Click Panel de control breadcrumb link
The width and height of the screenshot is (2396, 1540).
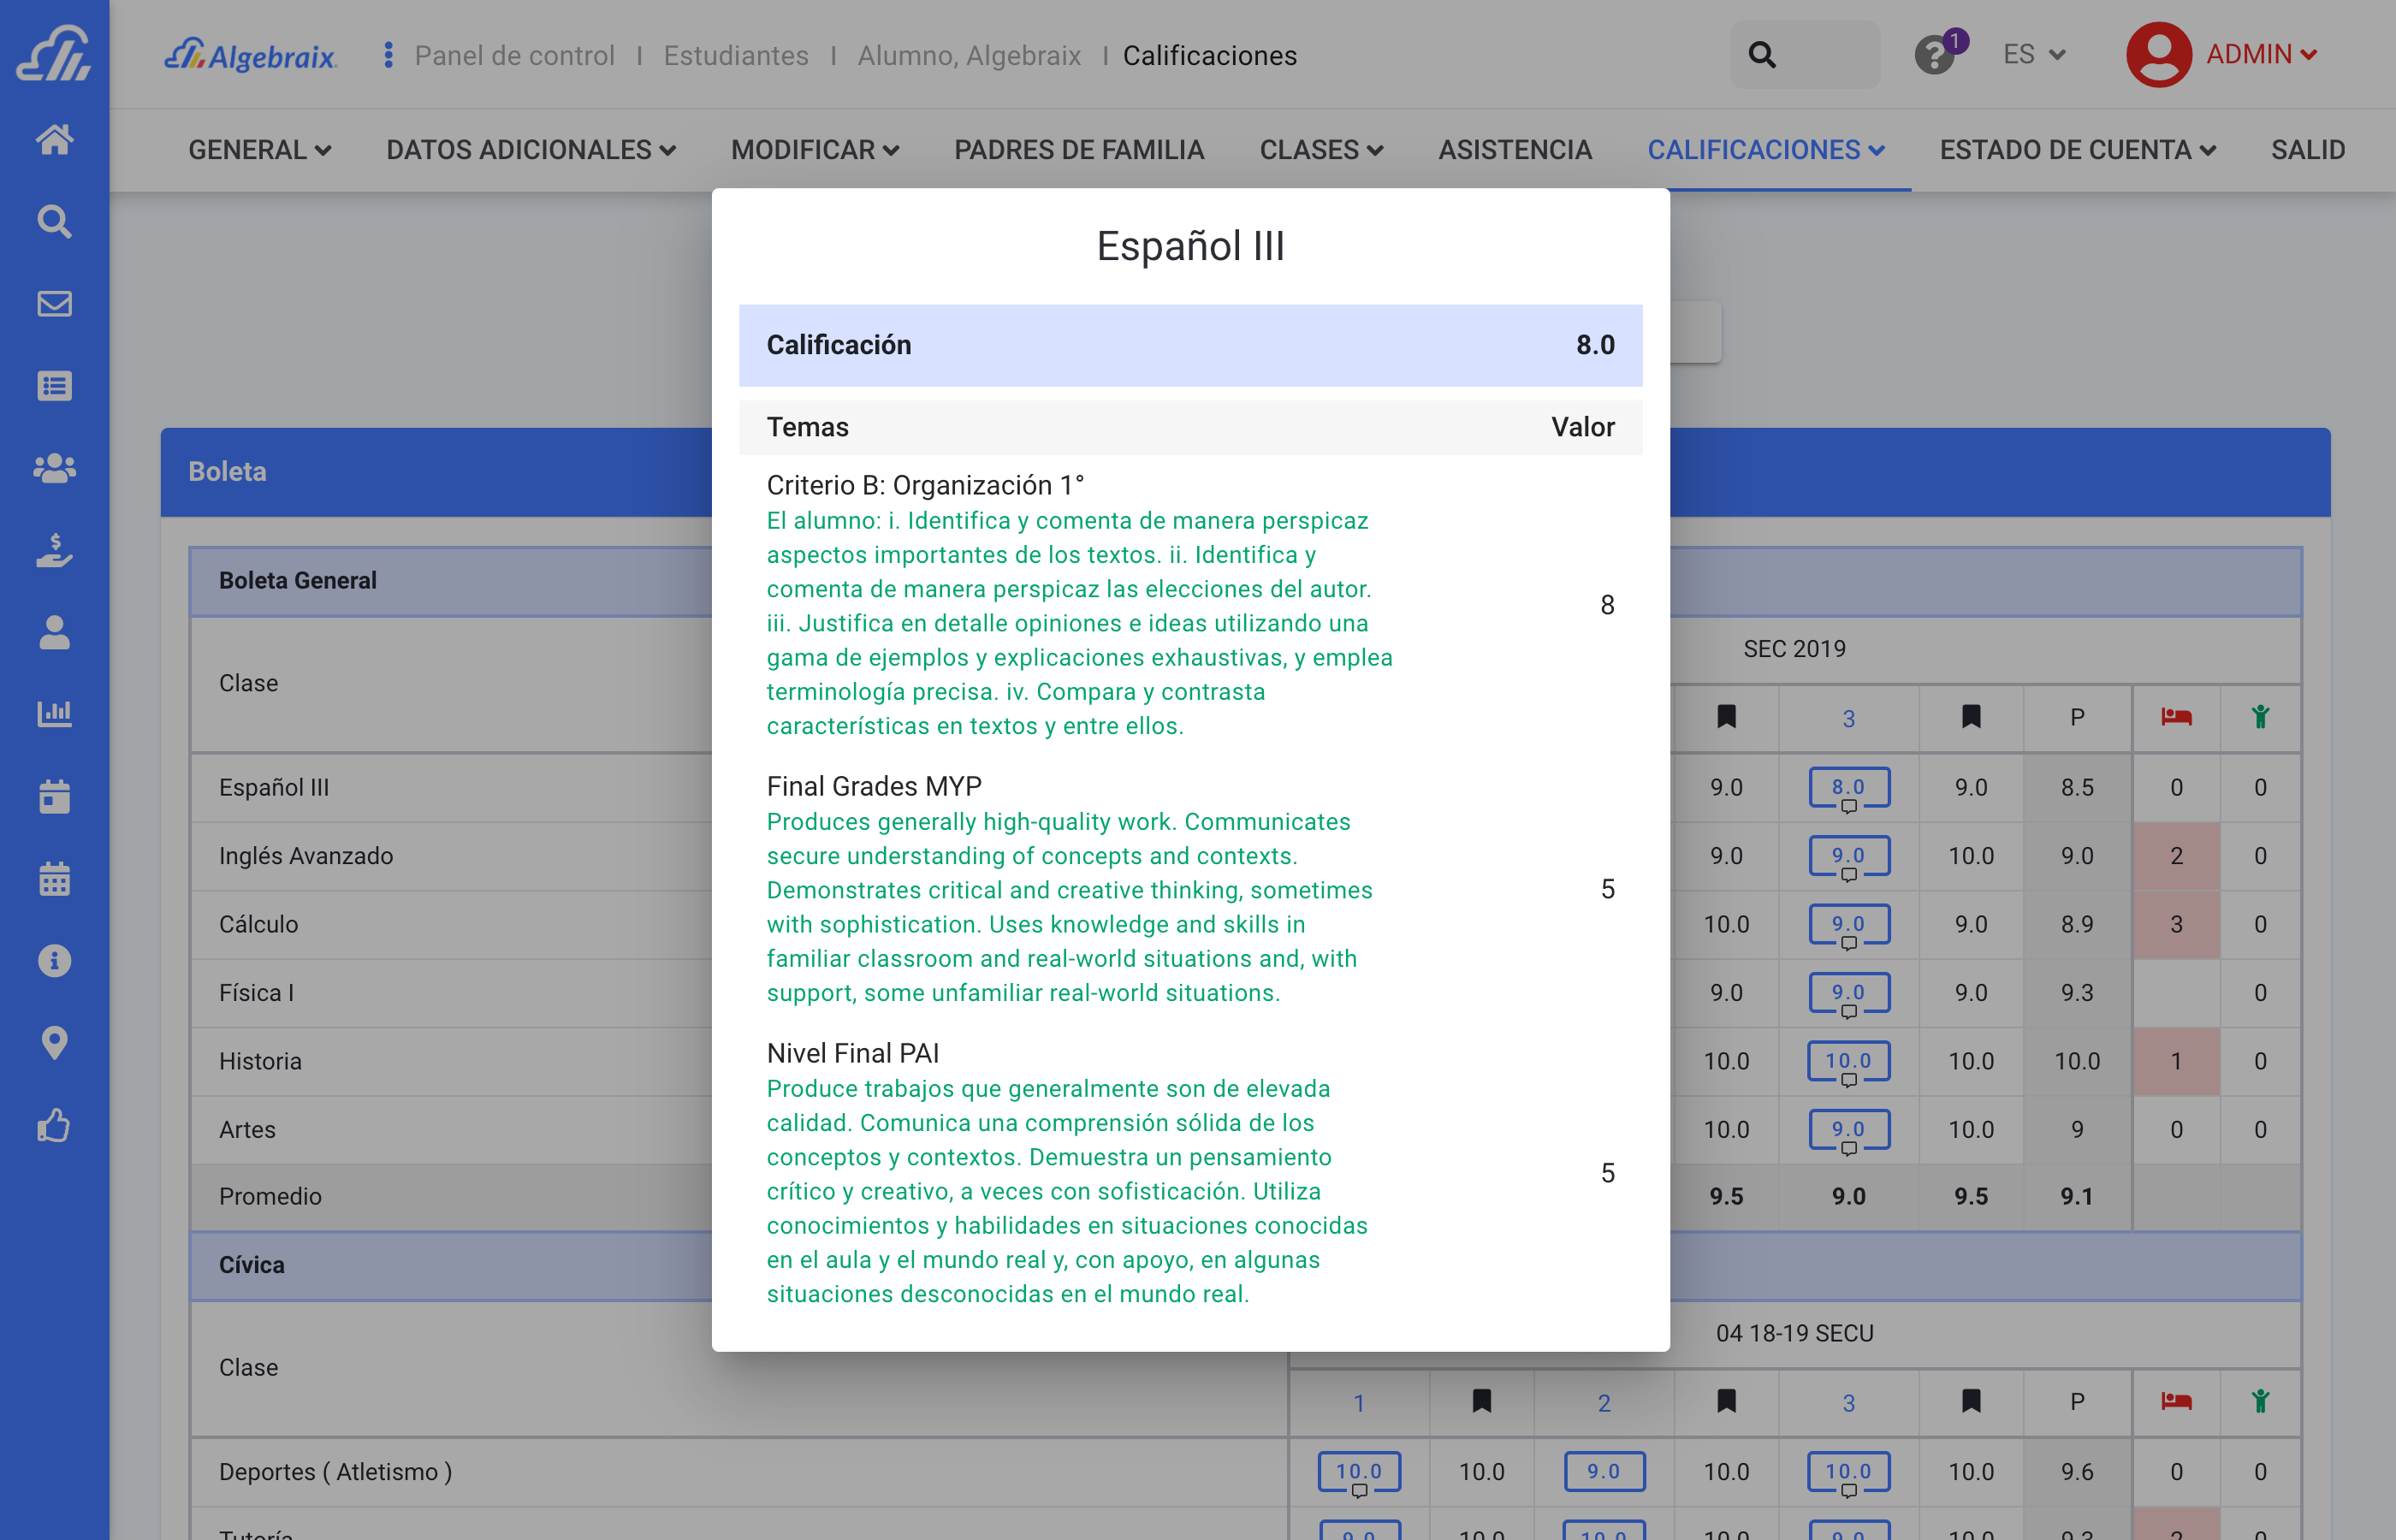(514, 56)
